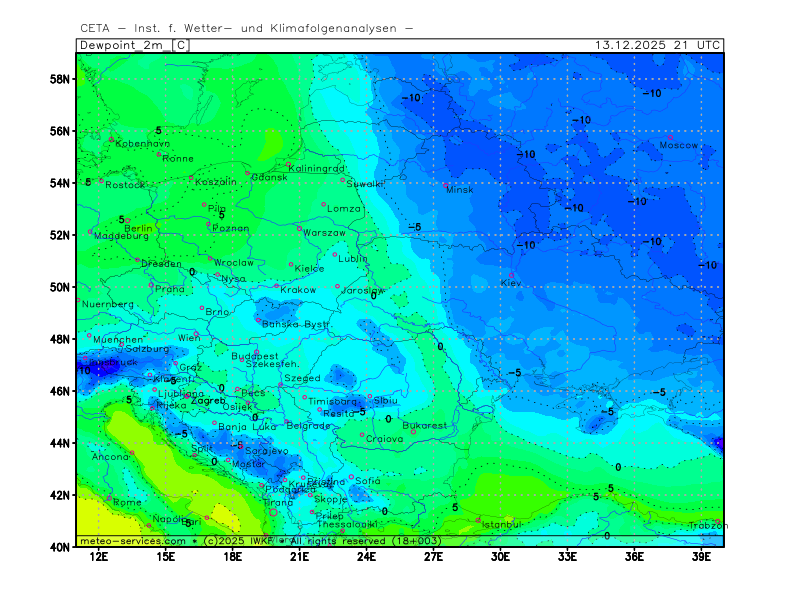The height and width of the screenshot is (600, 800).
Task: Select the Kiev city marker
Action: [512, 275]
